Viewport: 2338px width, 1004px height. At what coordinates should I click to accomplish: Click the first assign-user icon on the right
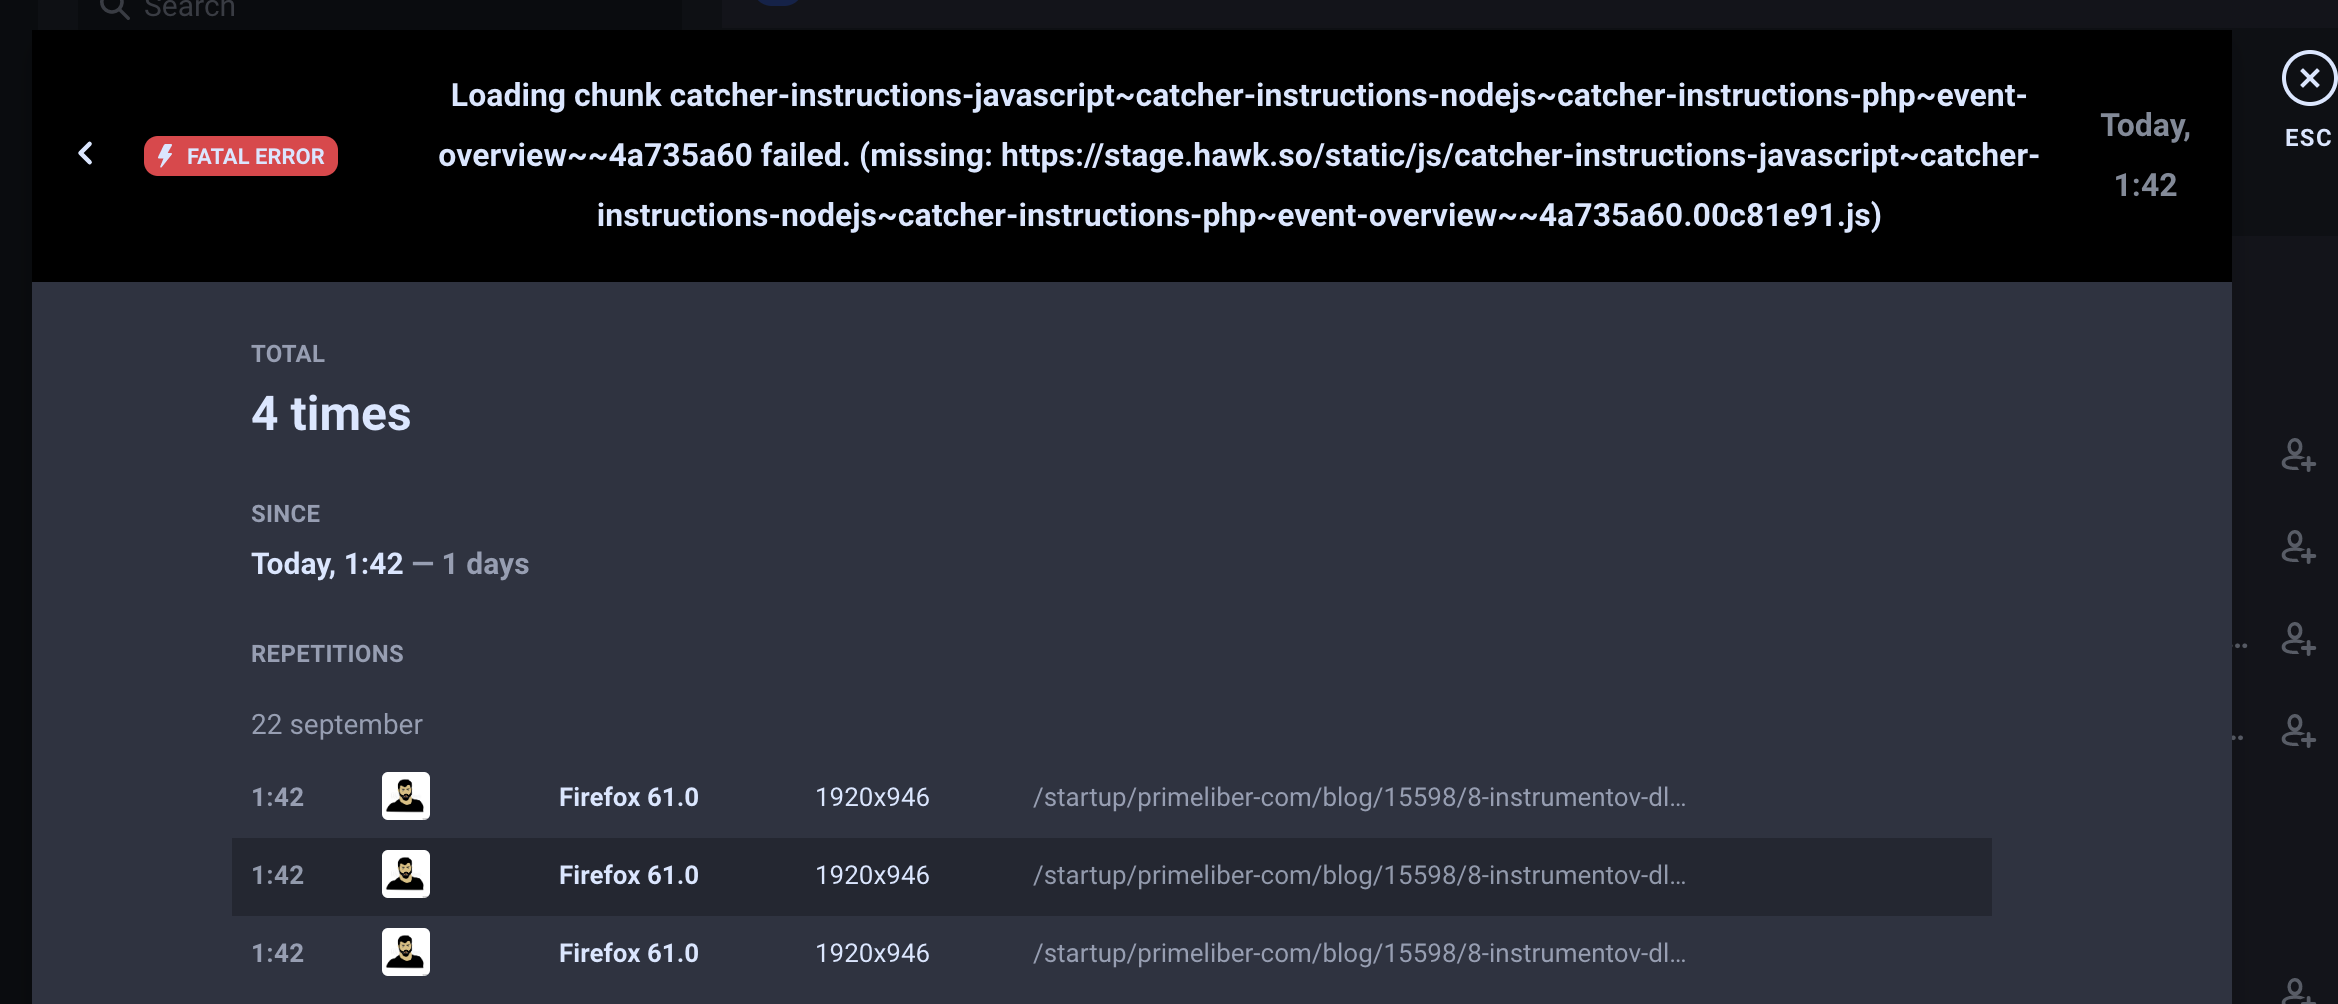(2298, 455)
